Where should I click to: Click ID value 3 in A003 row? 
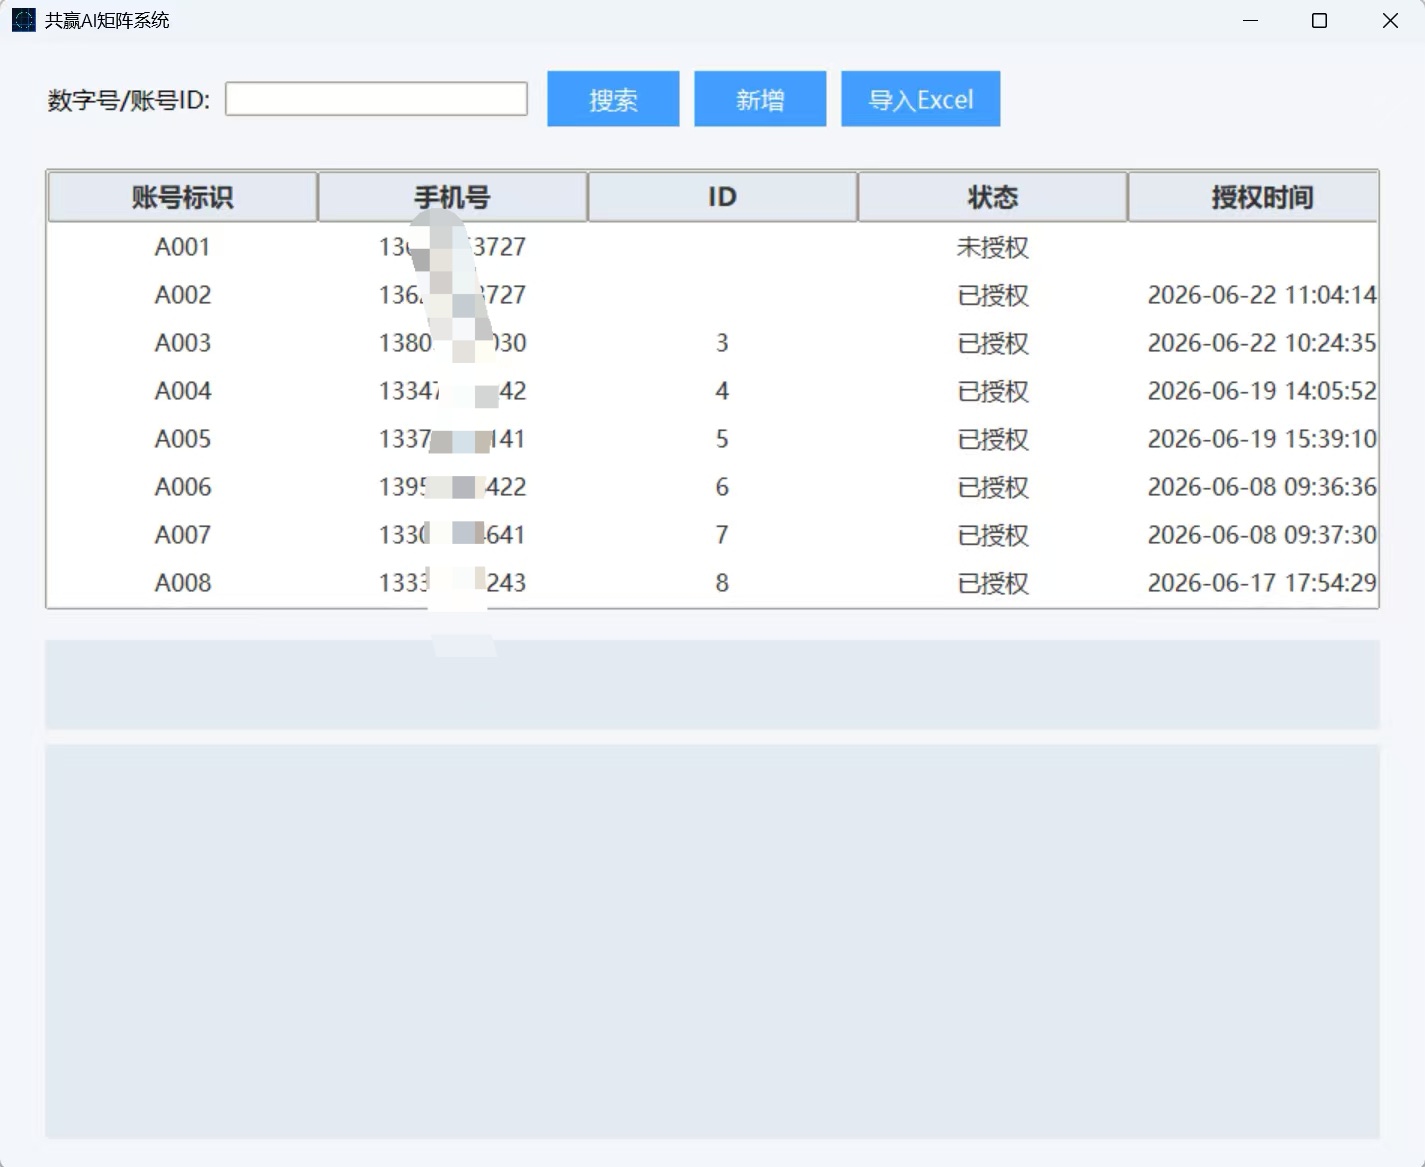point(722,343)
